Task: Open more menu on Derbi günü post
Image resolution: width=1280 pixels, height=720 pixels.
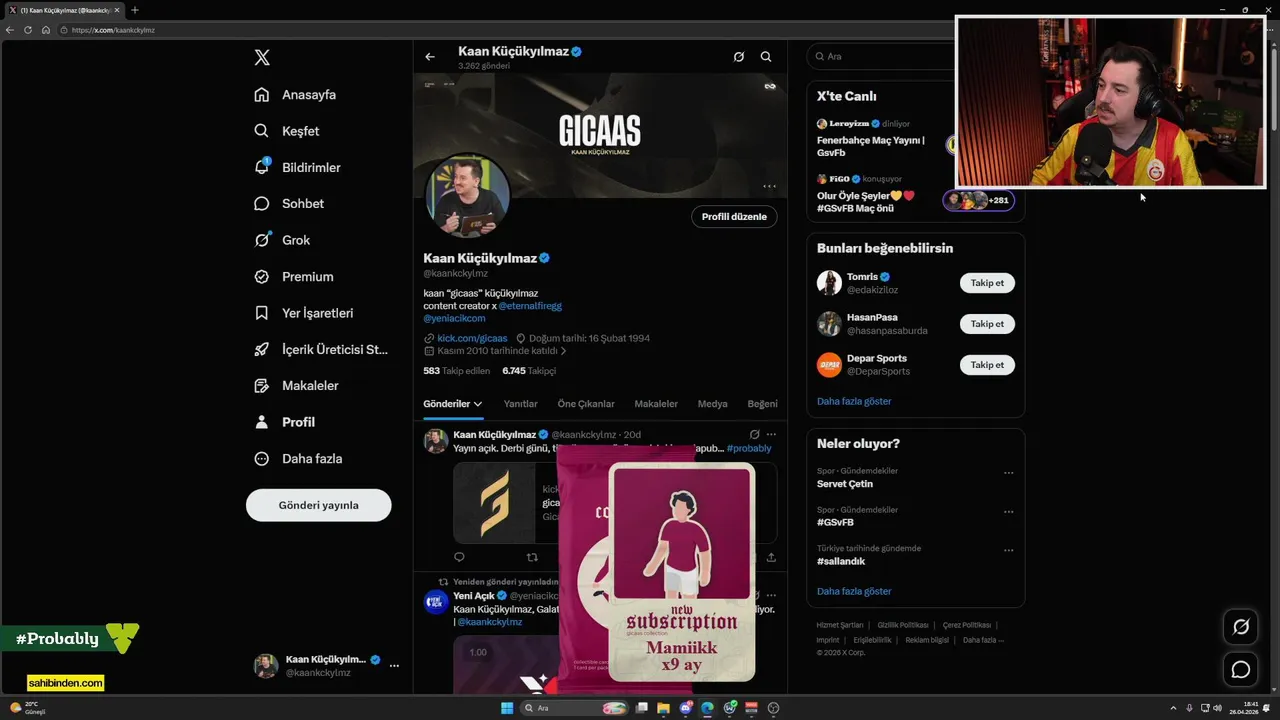Action: click(771, 435)
